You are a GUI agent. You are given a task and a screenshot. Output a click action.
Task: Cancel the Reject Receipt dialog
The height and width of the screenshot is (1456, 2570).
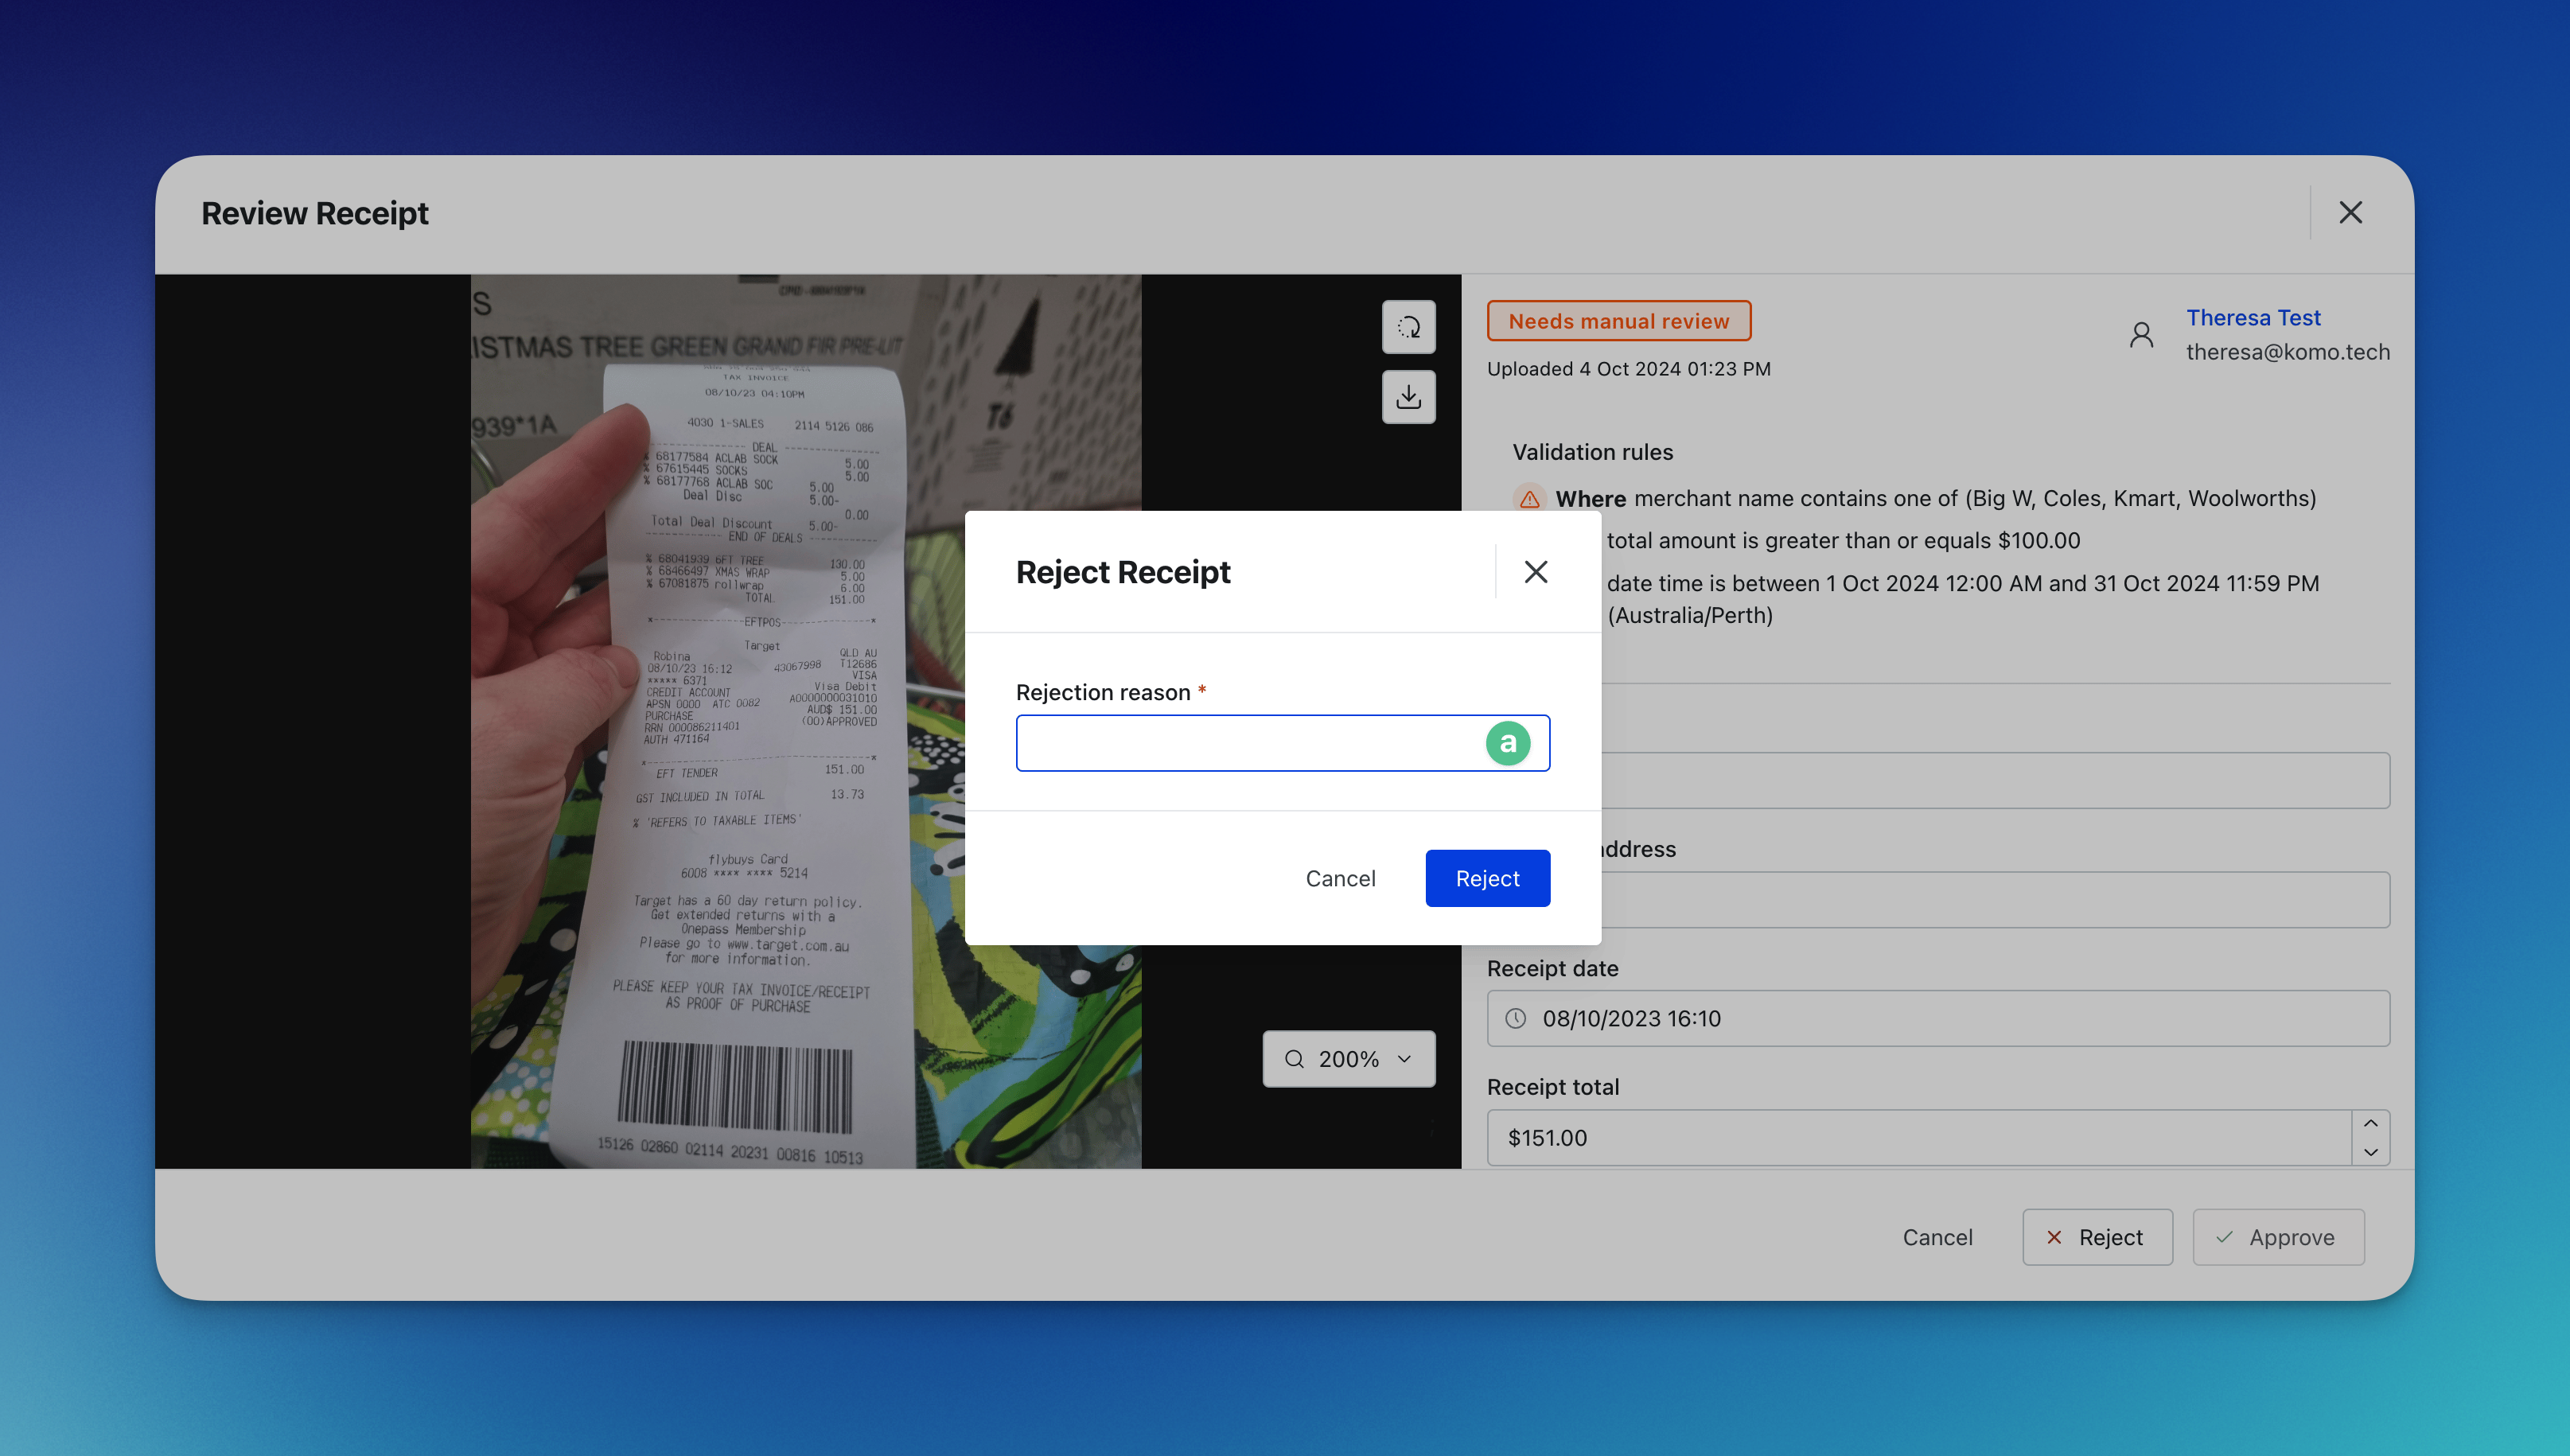tap(1340, 878)
